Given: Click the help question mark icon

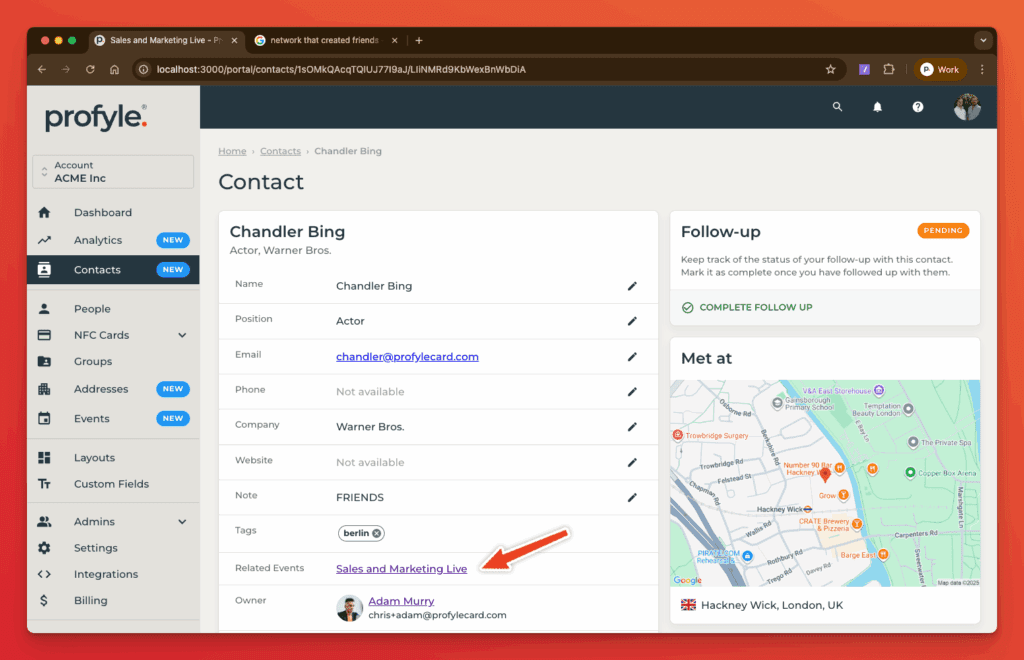Looking at the screenshot, I should coord(918,107).
